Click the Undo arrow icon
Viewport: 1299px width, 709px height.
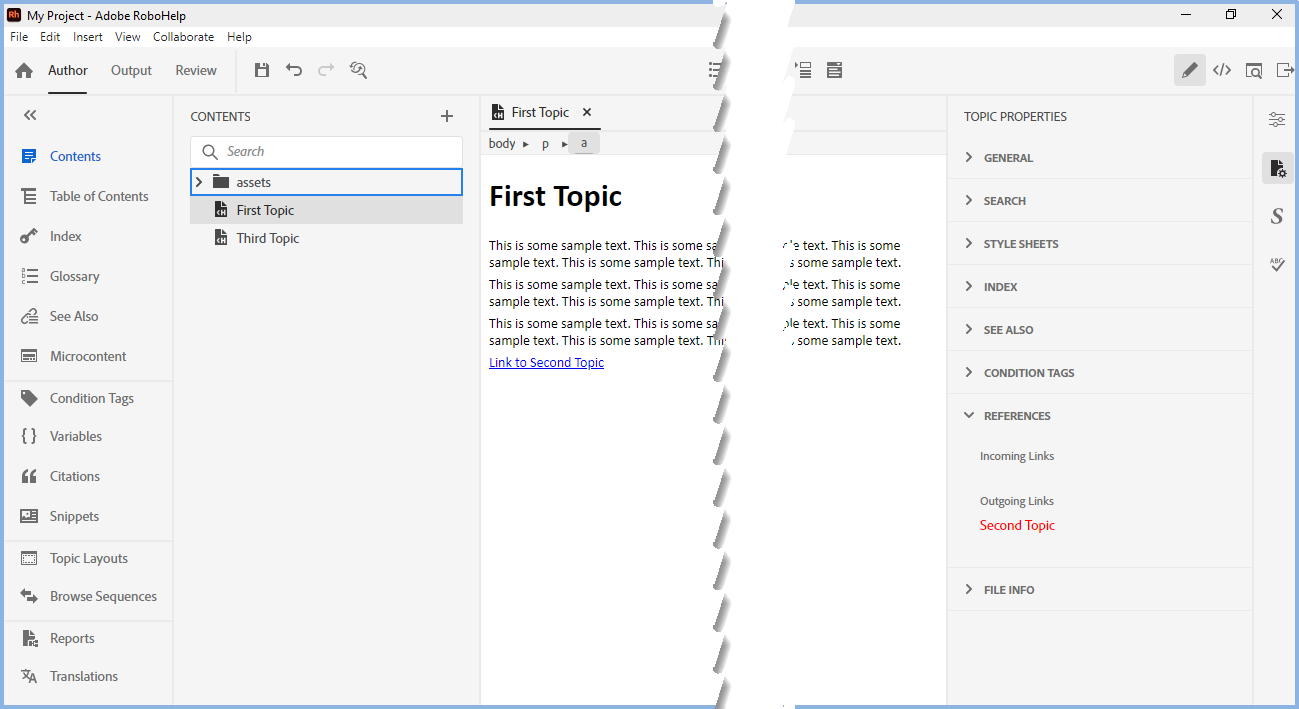click(294, 70)
